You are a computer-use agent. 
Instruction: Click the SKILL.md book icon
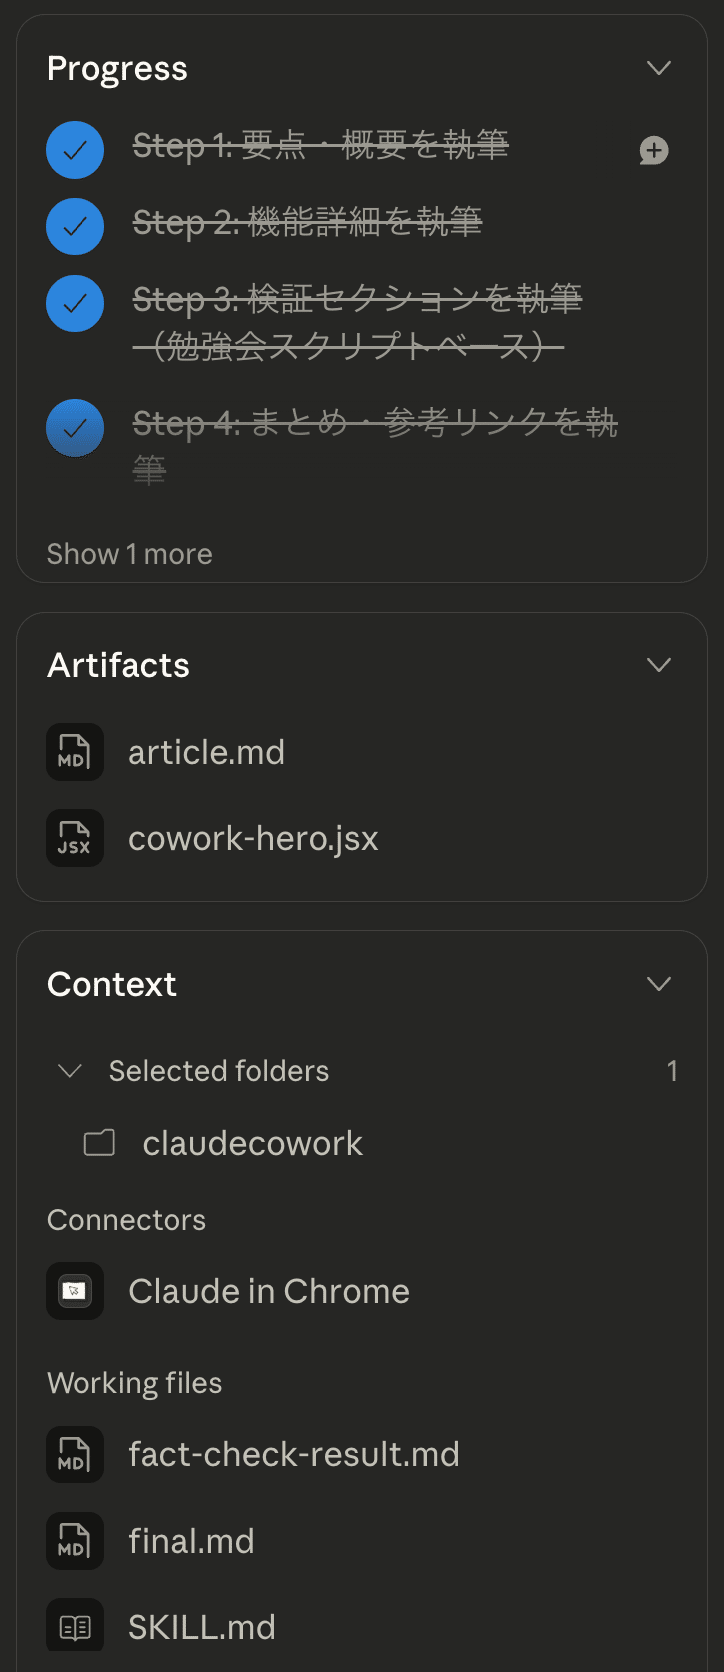[75, 1627]
